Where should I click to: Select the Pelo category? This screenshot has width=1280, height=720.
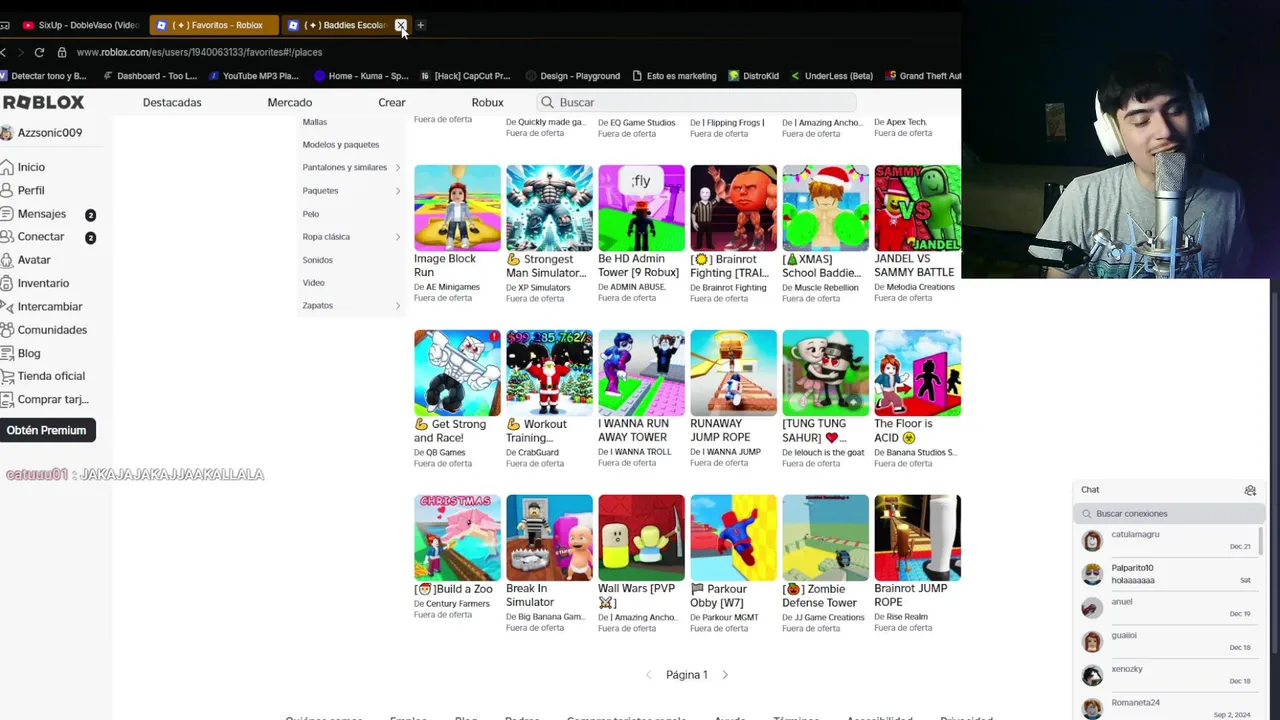[x=311, y=214]
